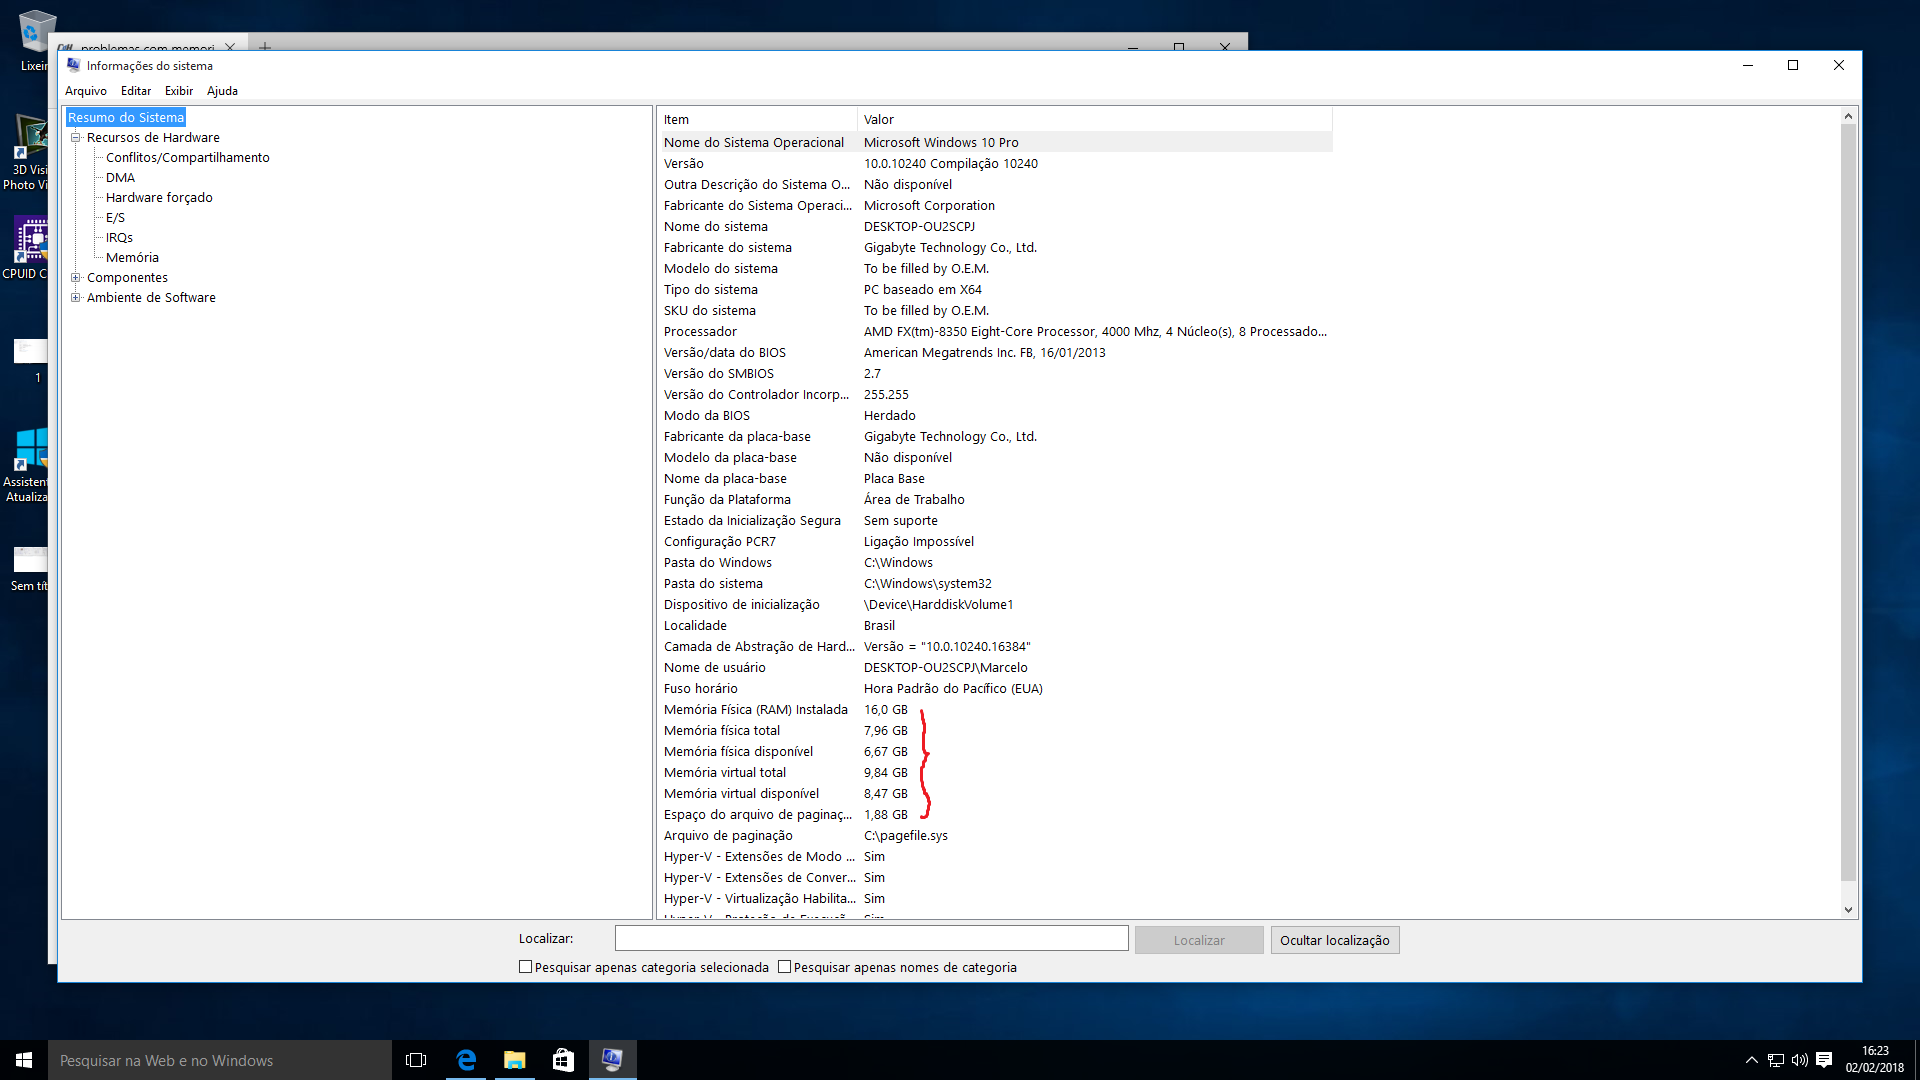
Task: Select the Nome de usuário row
Action: click(996, 668)
